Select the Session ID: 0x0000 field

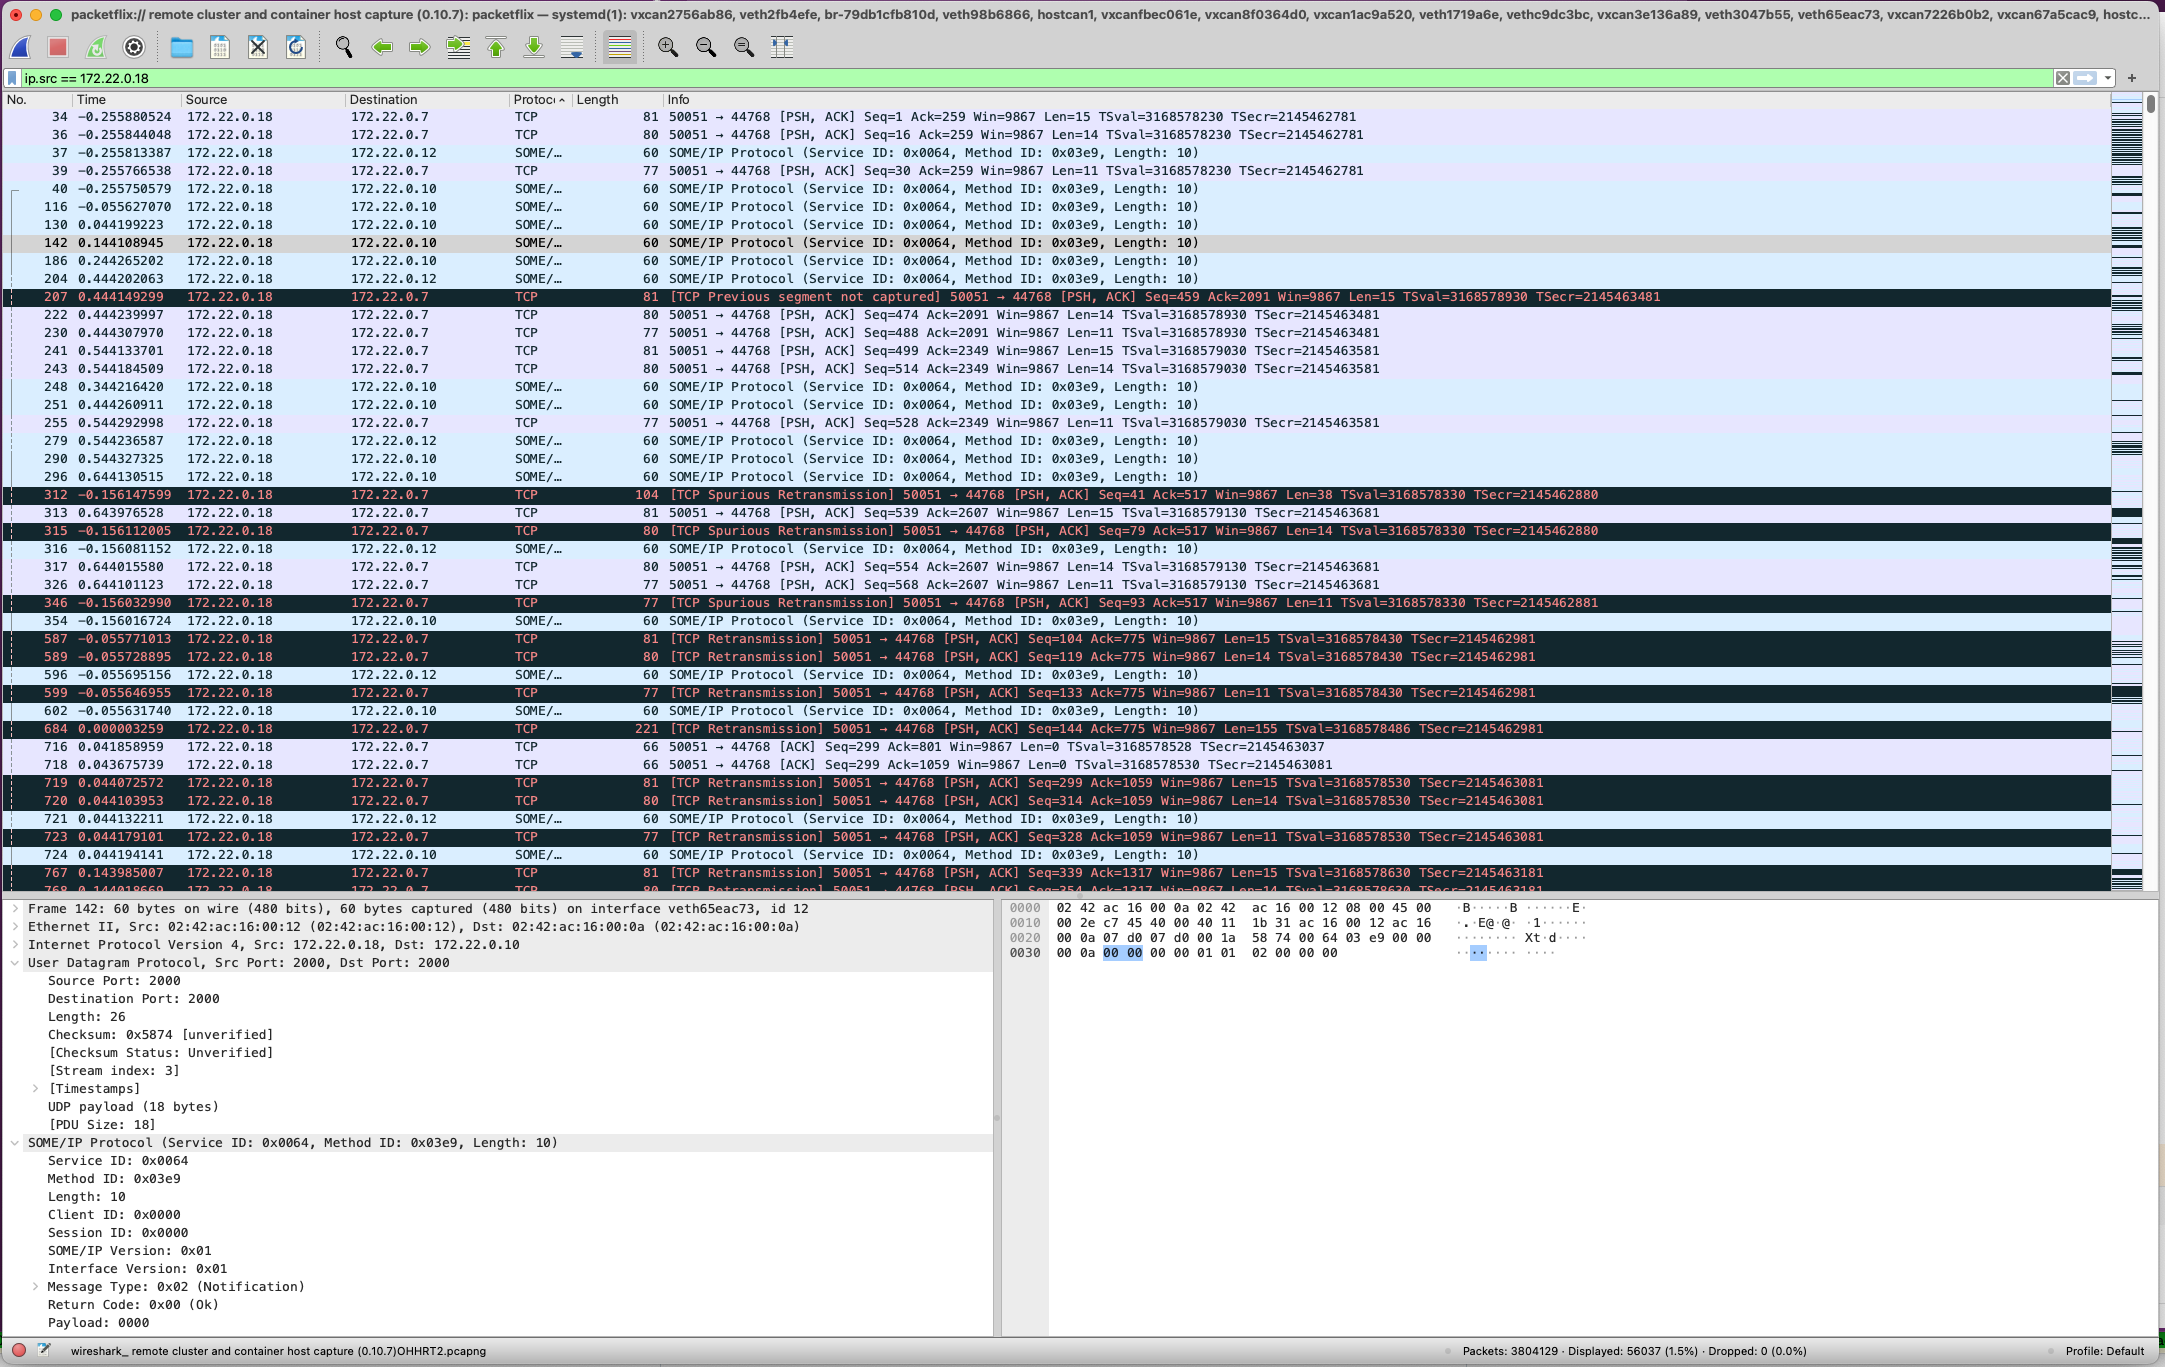click(118, 1233)
